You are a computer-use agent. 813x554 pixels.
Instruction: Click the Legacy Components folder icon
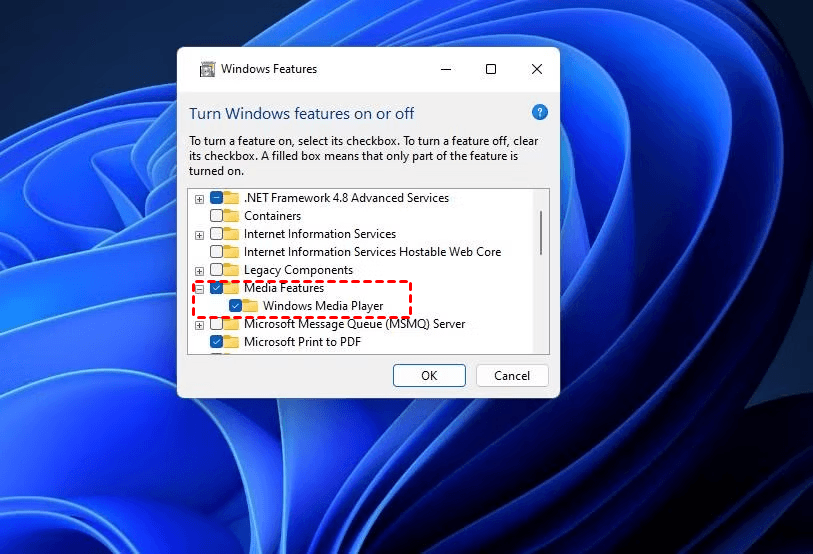coord(232,270)
